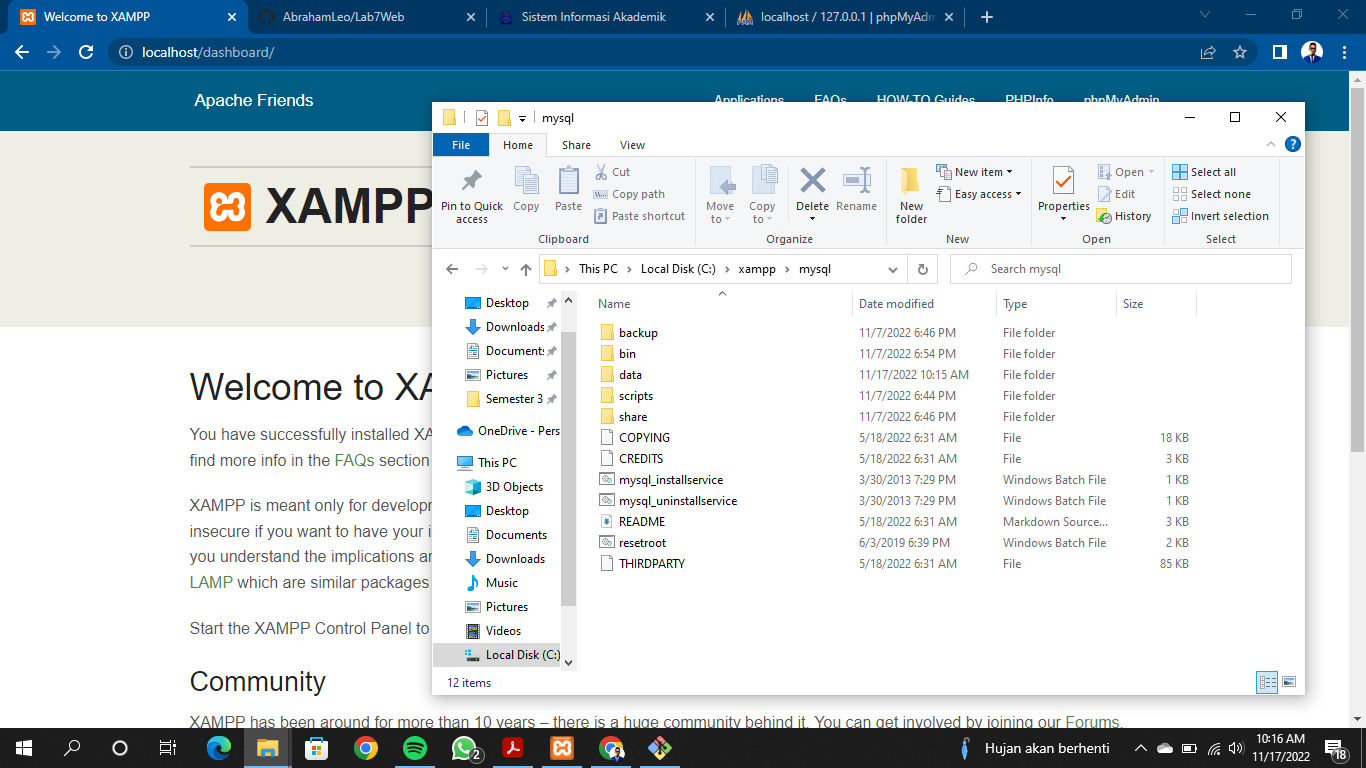This screenshot has width=1366, height=768.
Task: Open the Move to command
Action: click(720, 194)
